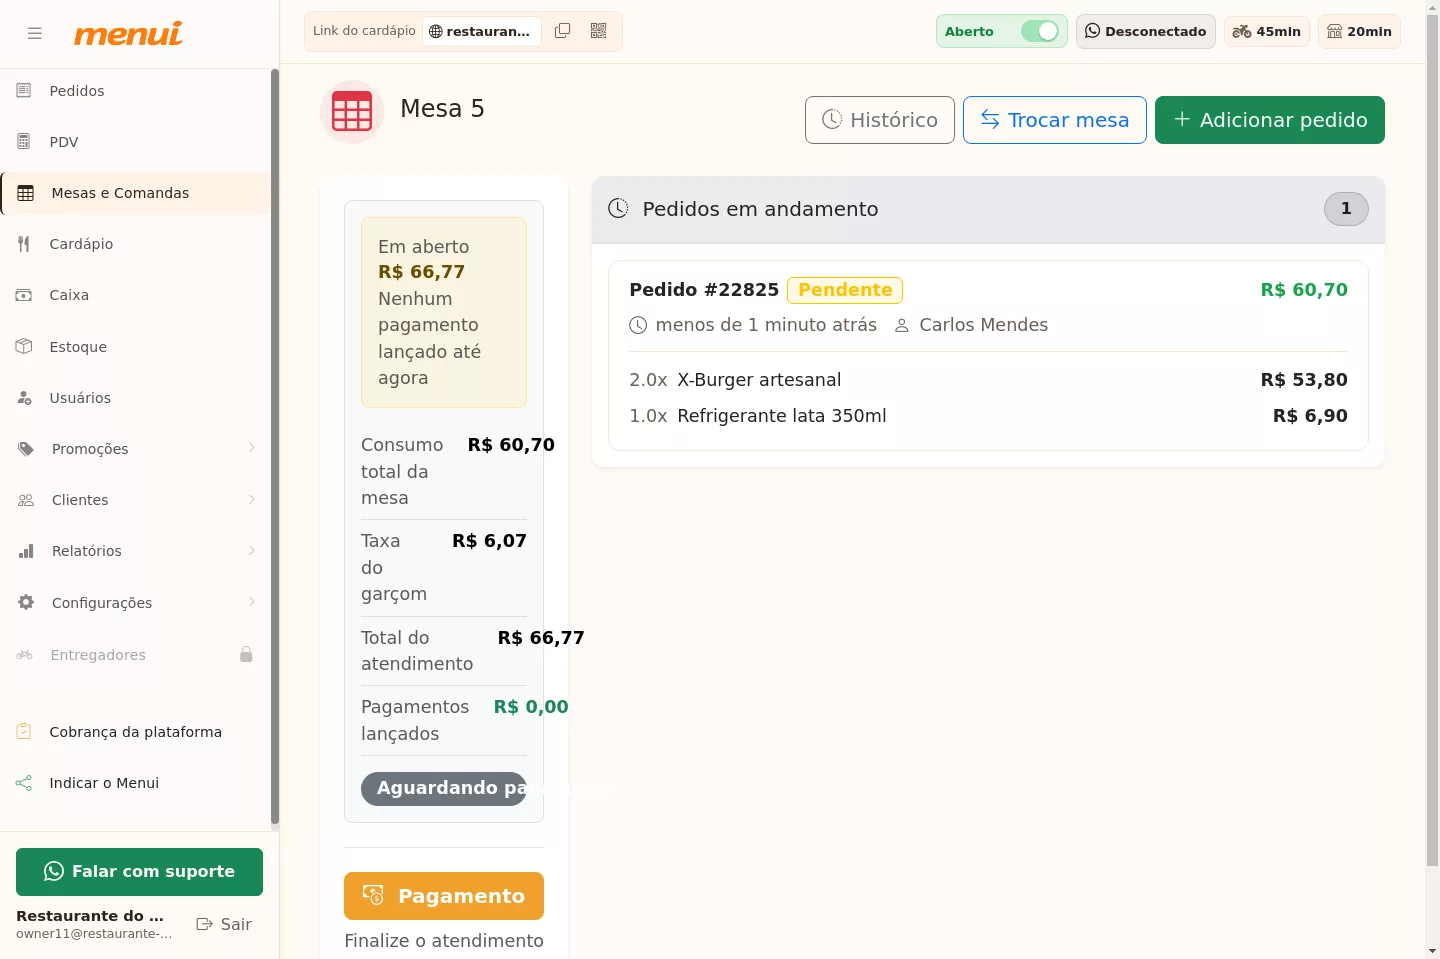Click the Estoque box icon
Image resolution: width=1440 pixels, height=959 pixels.
pyautogui.click(x=24, y=347)
